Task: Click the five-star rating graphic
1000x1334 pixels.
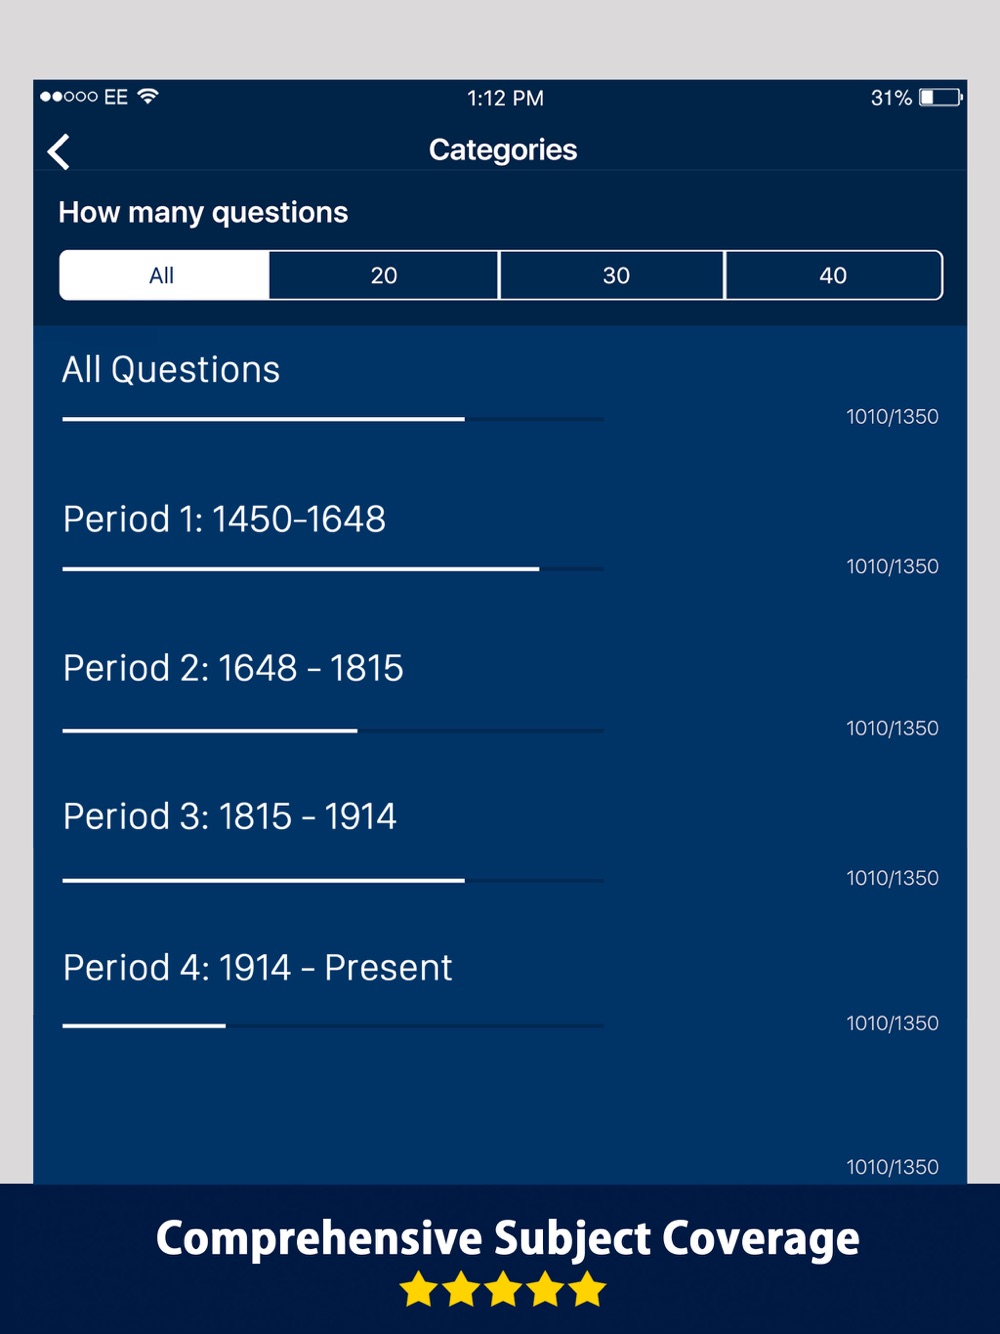Action: pyautogui.click(x=503, y=1289)
